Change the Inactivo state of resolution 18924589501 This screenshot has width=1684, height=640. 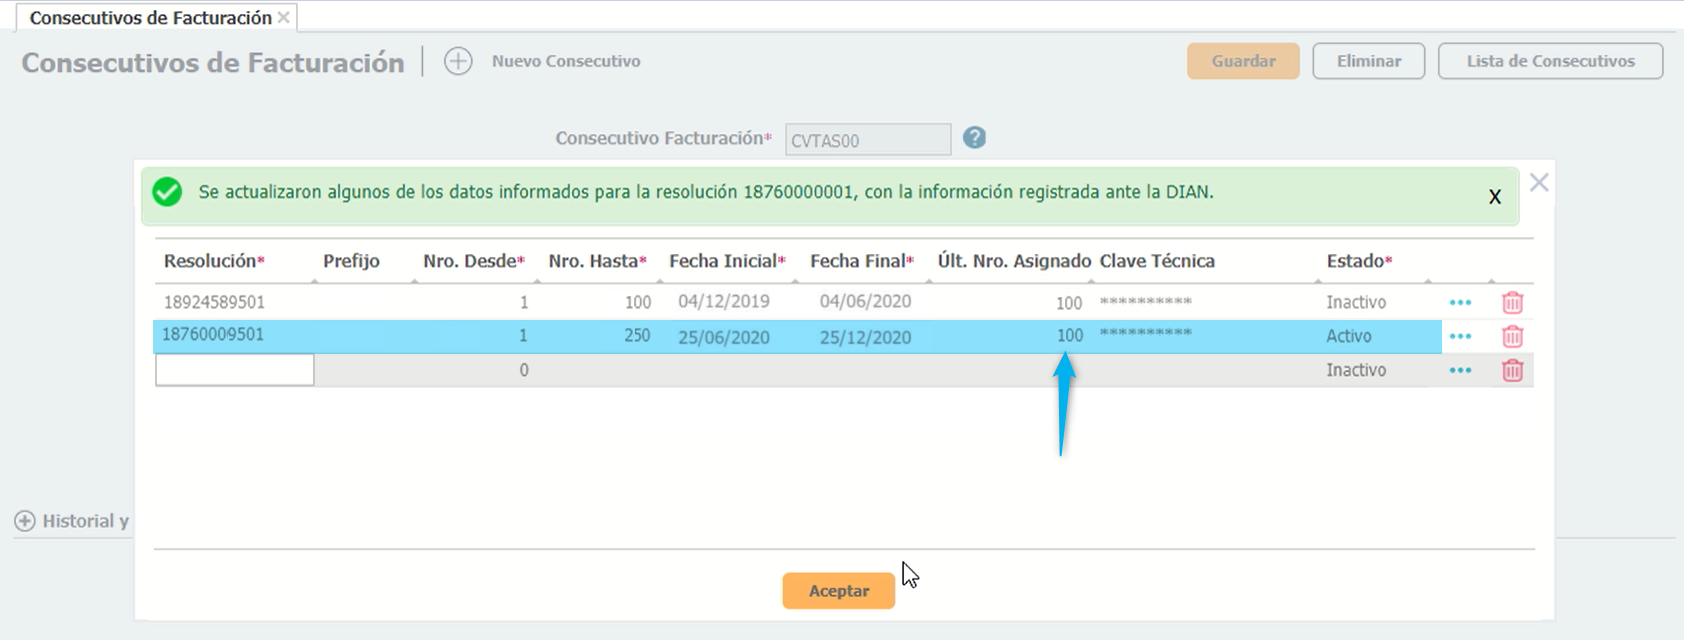pyautogui.click(x=1355, y=302)
